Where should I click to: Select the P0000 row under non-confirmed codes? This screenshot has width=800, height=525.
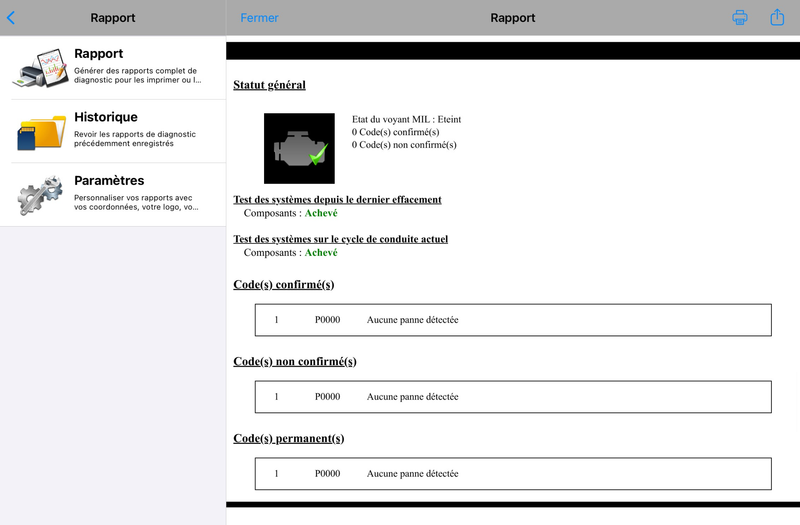(513, 397)
